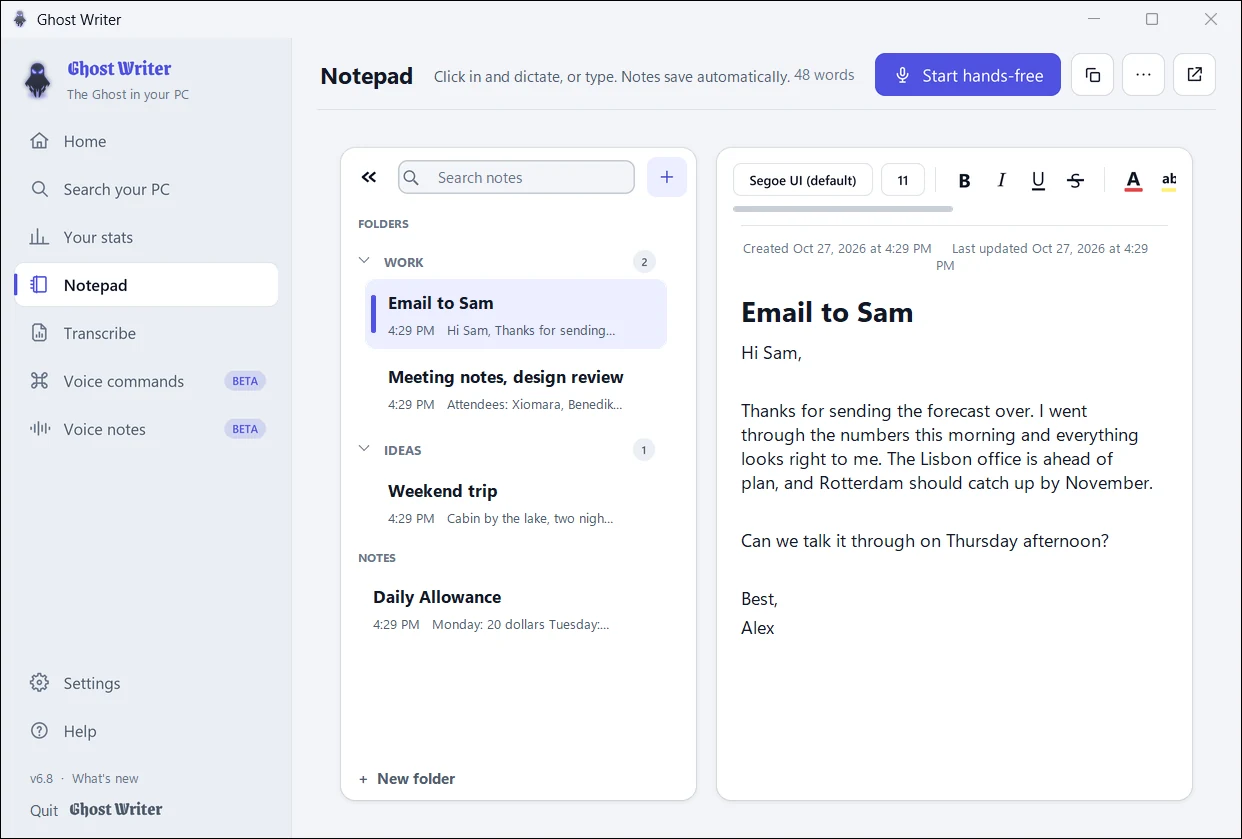Pick the yellow highlight color

click(x=1168, y=180)
